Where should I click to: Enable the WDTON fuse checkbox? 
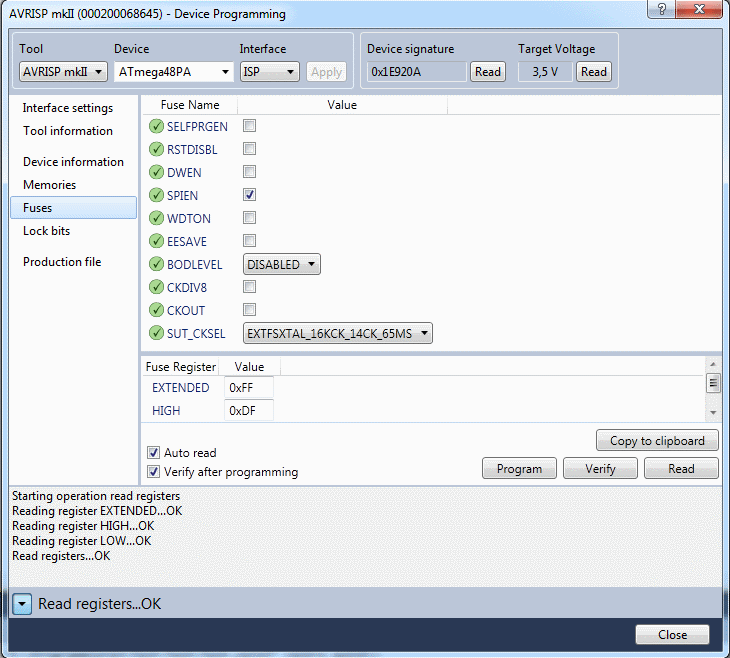click(250, 218)
